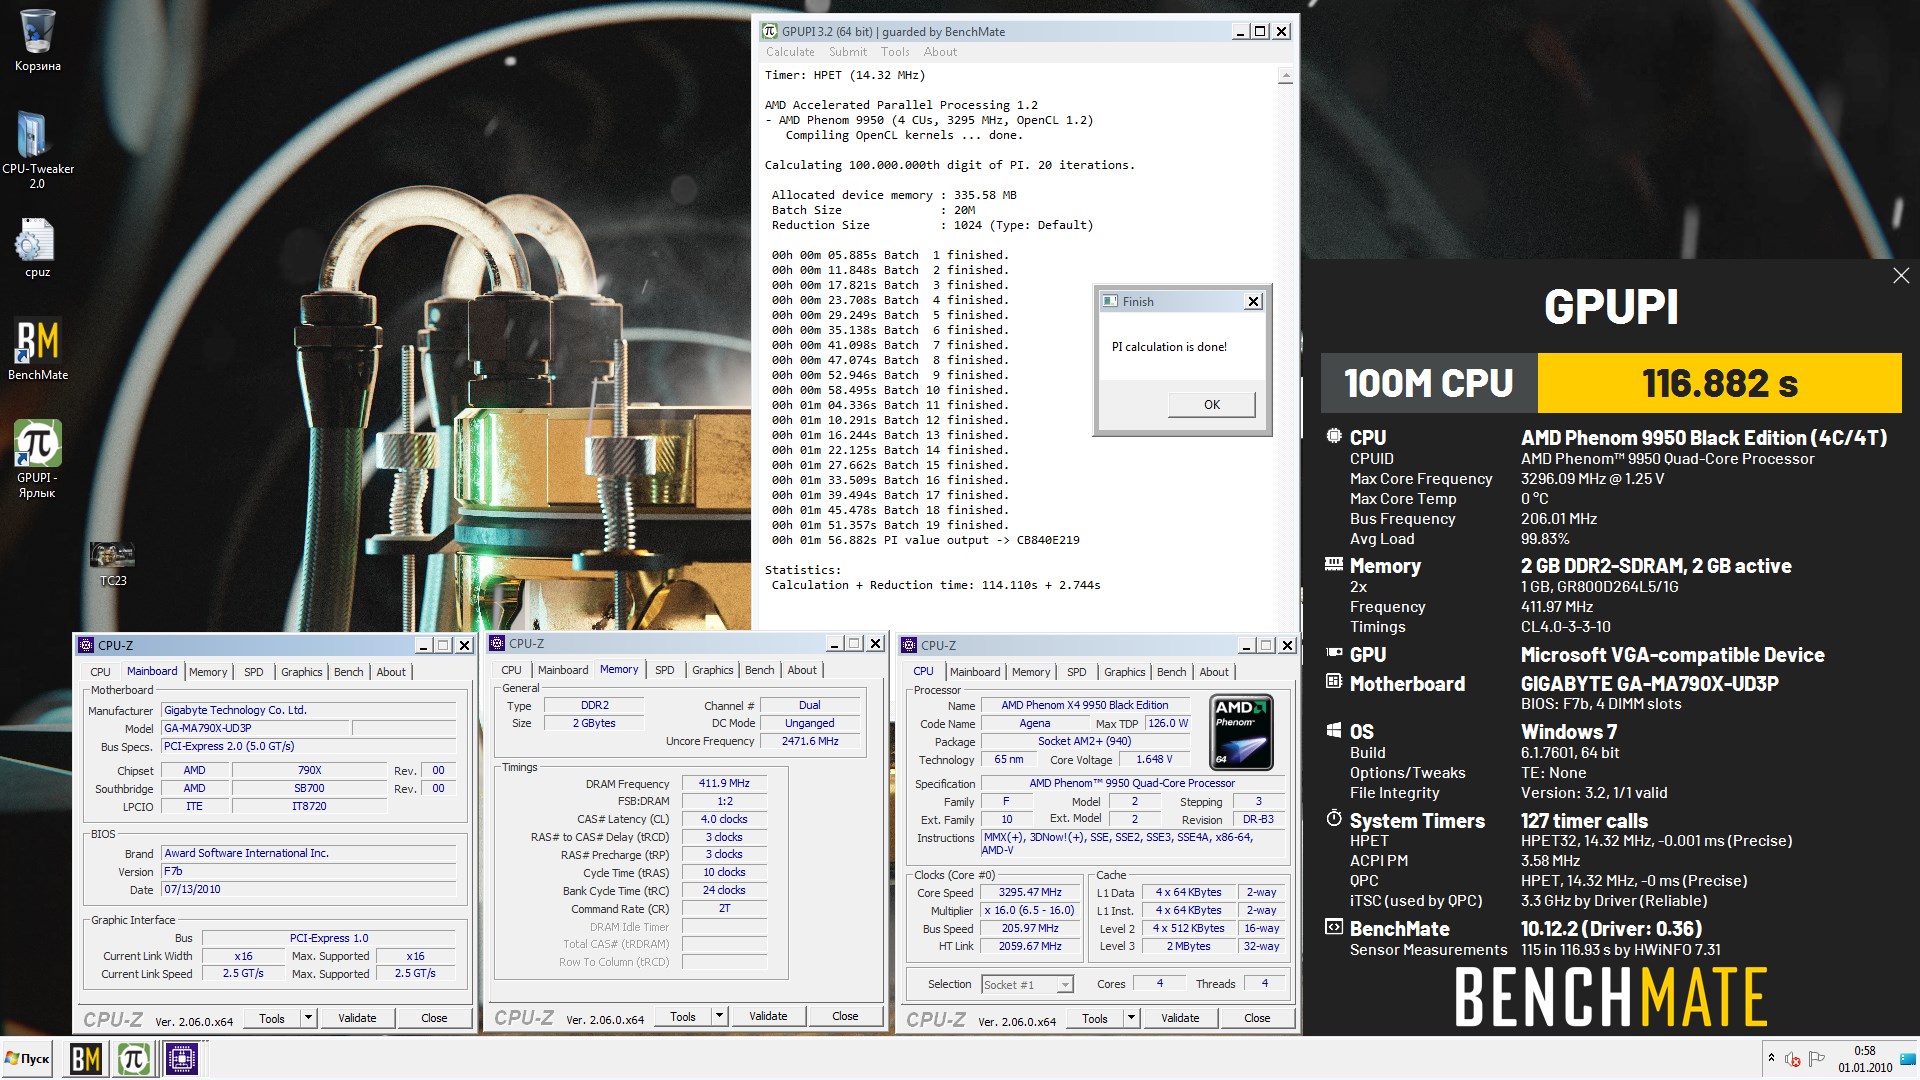Screen dimensions: 1920x1080
Task: Click CPU-Z title icon in CPU window
Action: 909,645
